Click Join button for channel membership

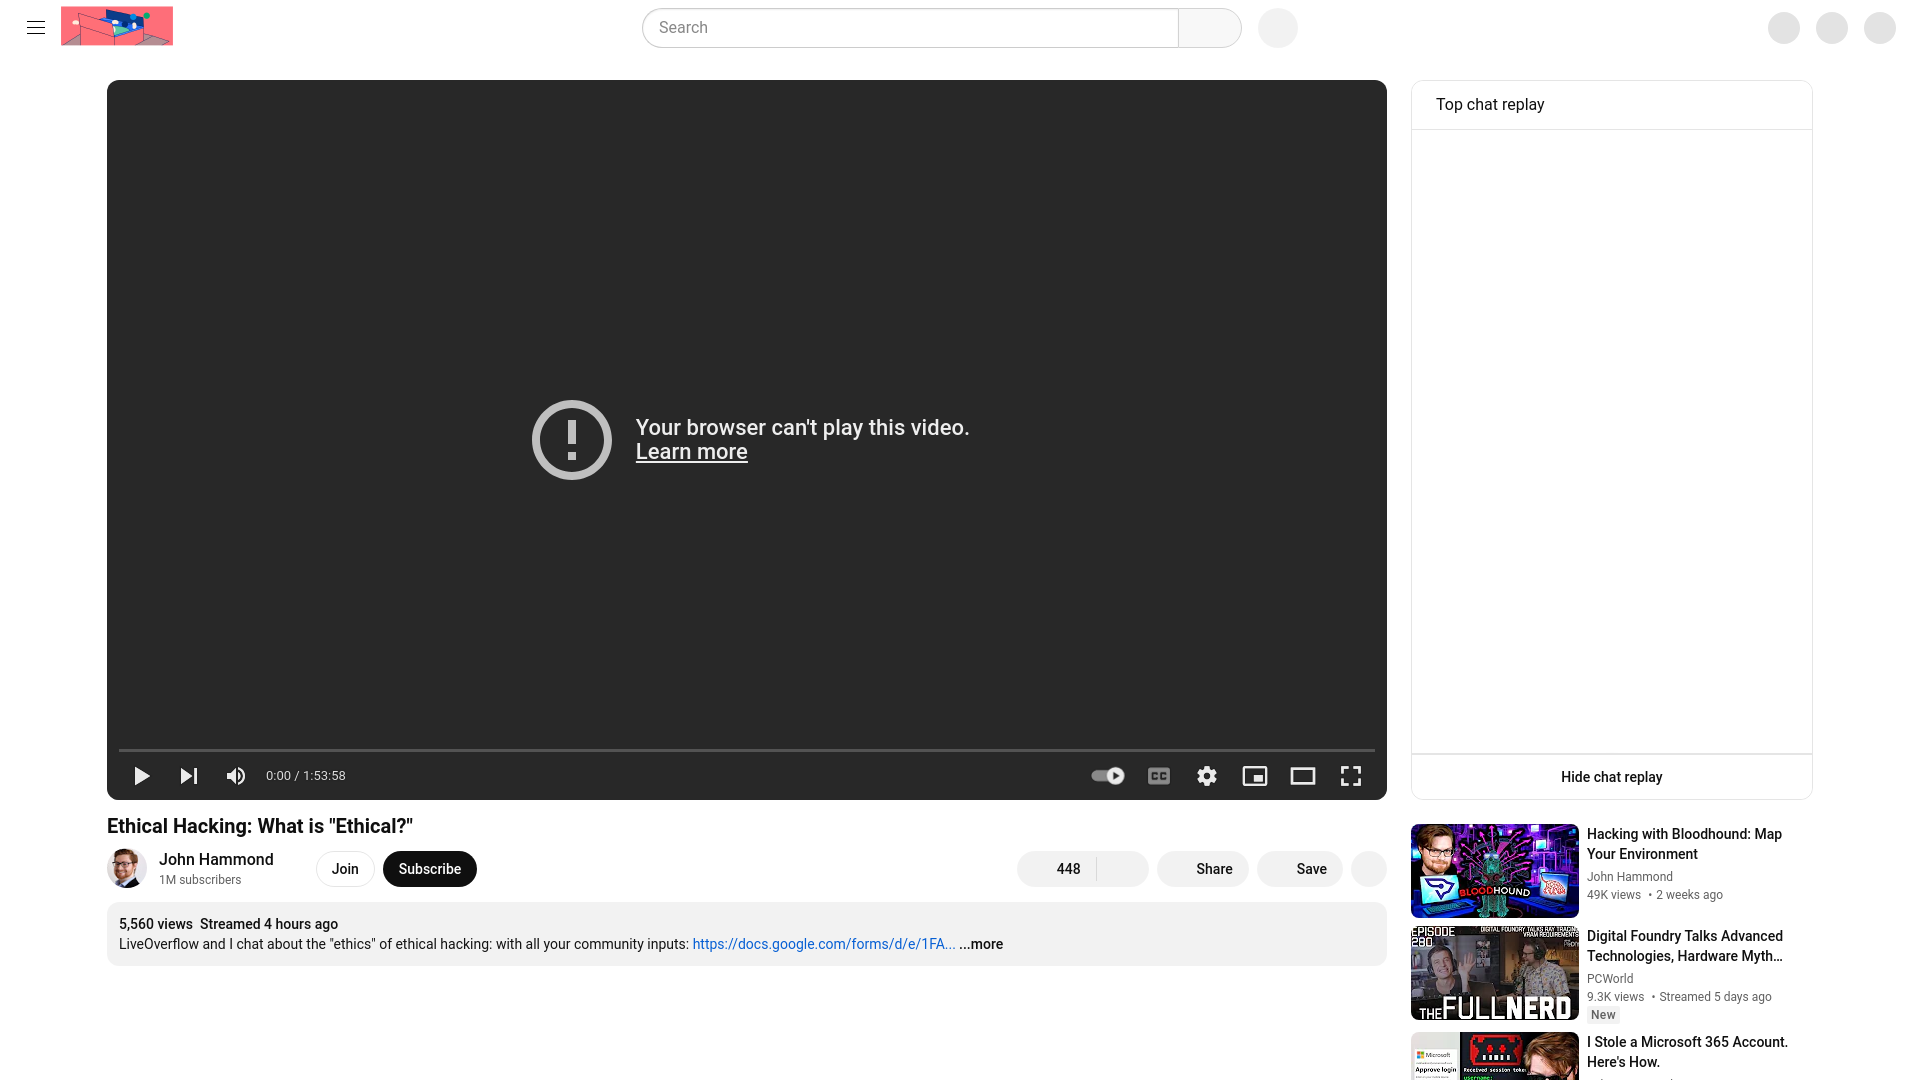(344, 868)
